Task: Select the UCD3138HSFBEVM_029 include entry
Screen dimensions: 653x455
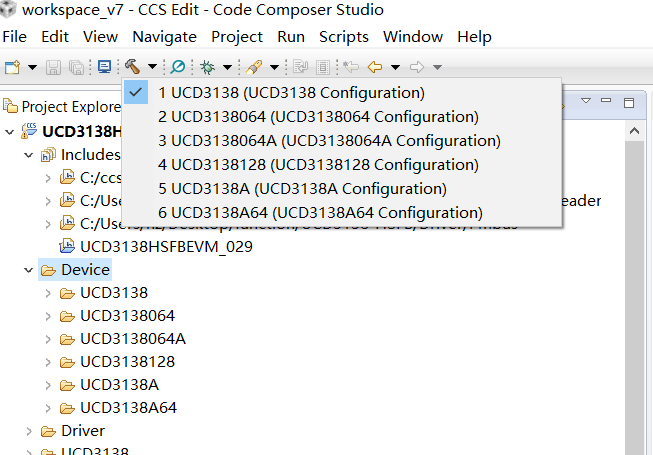Action: click(166, 246)
